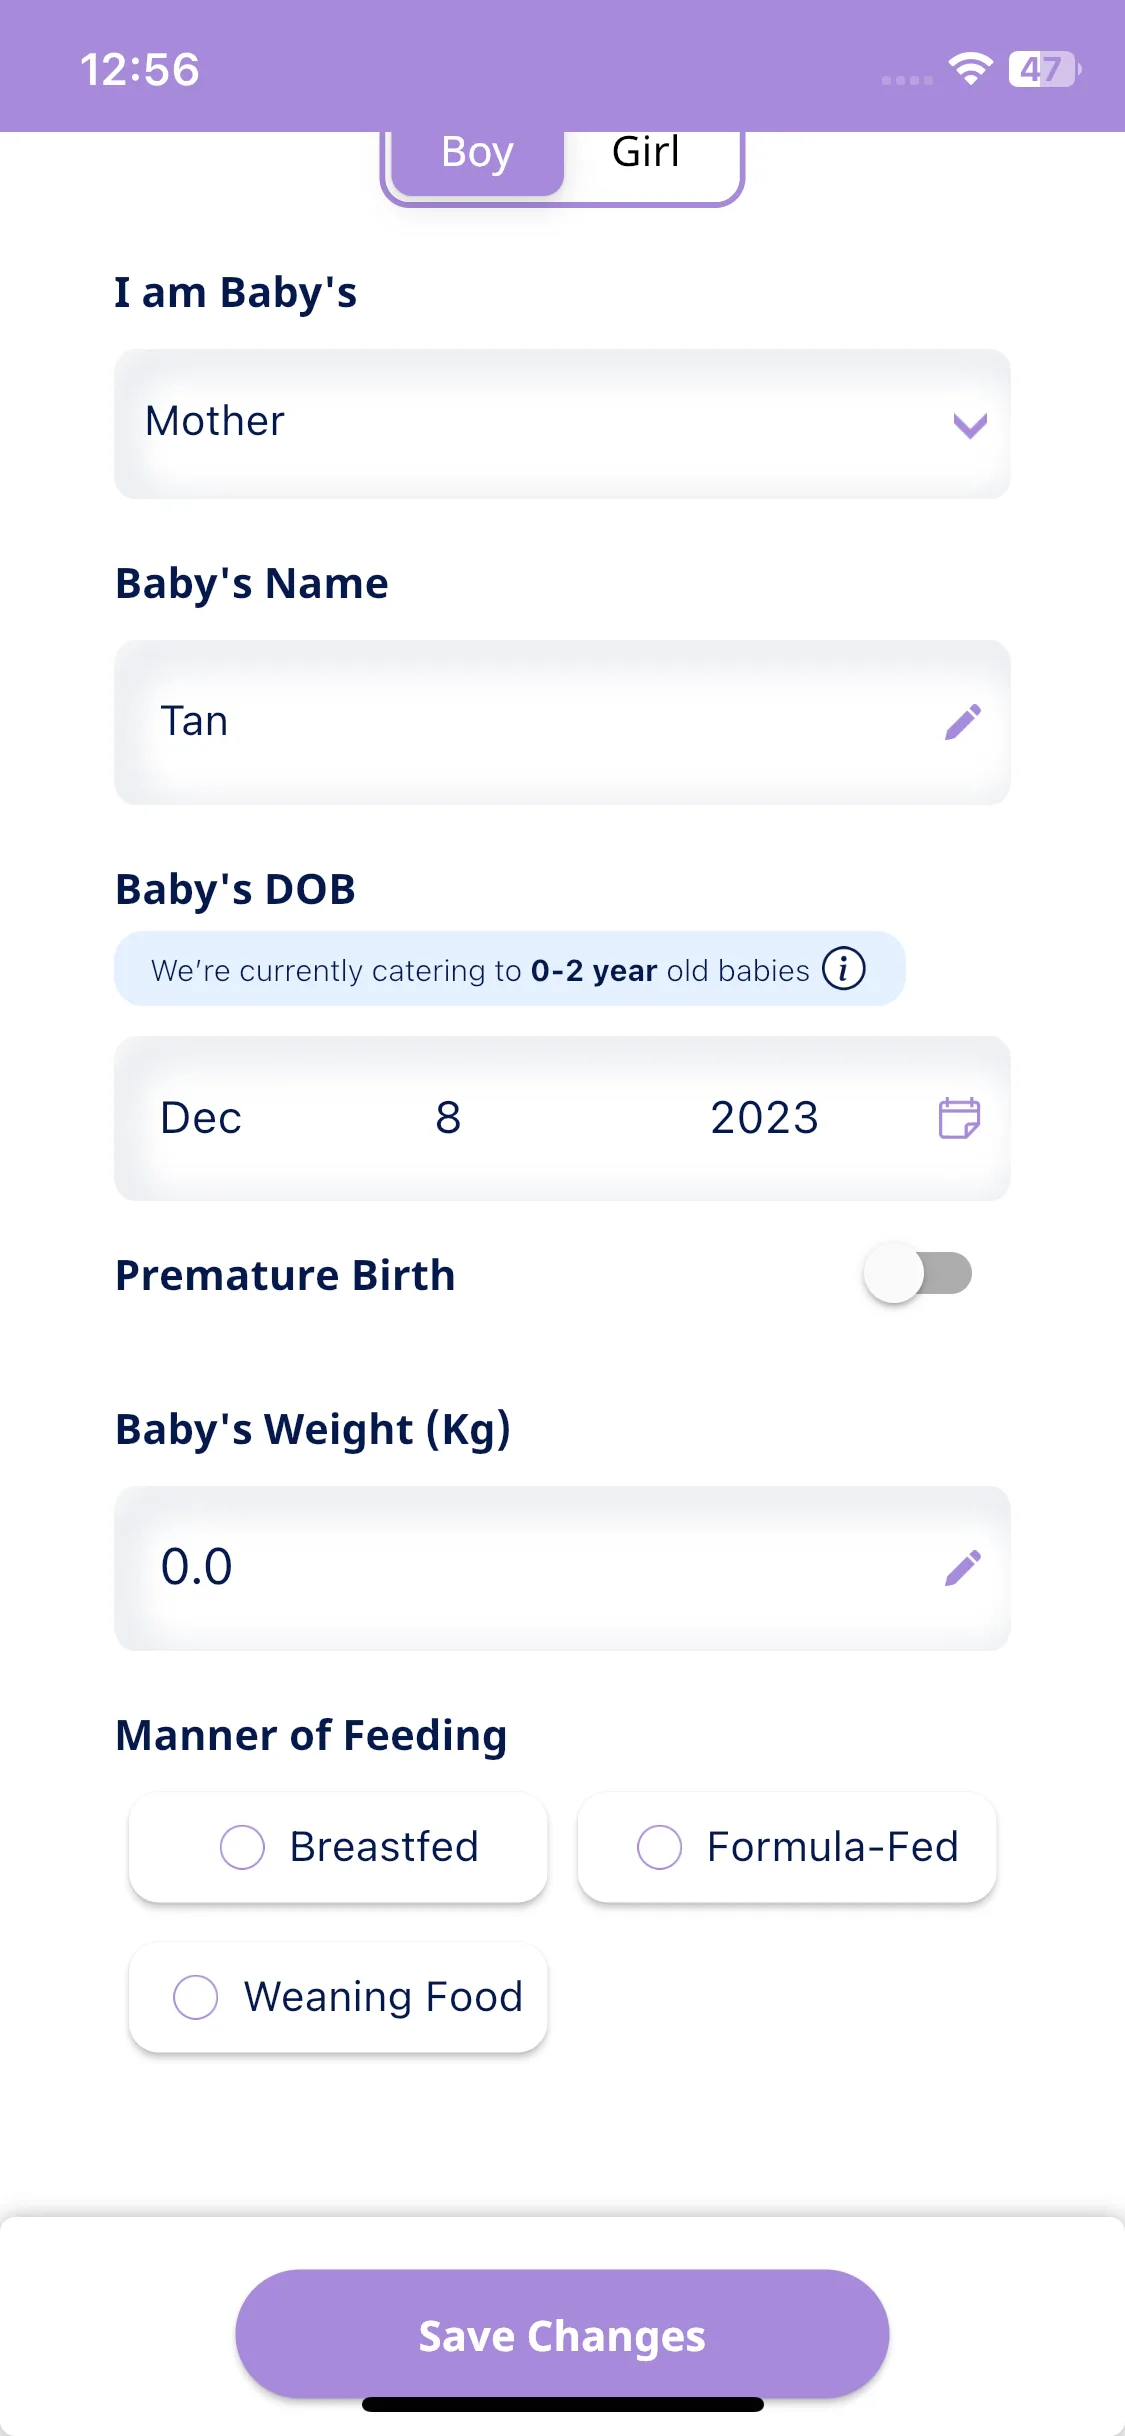
Task: Choose the Weaning Food option
Action: [x=338, y=1997]
